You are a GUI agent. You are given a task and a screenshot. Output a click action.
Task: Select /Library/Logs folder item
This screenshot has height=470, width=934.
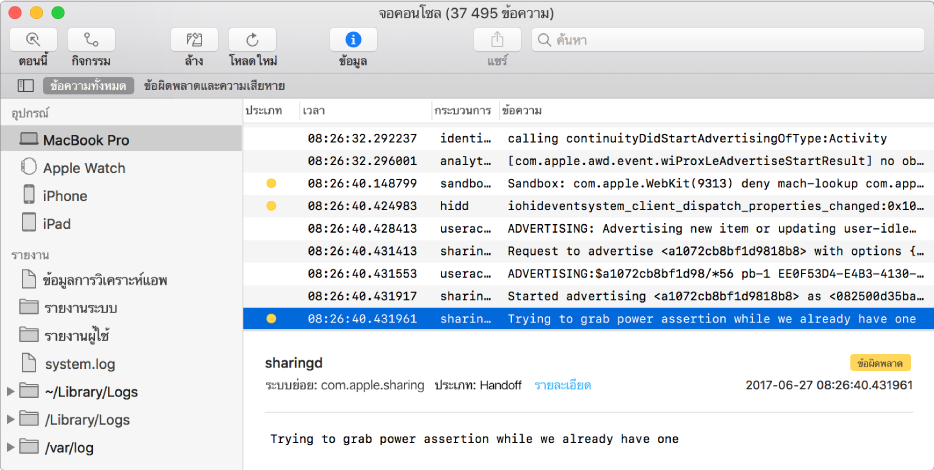[121, 419]
